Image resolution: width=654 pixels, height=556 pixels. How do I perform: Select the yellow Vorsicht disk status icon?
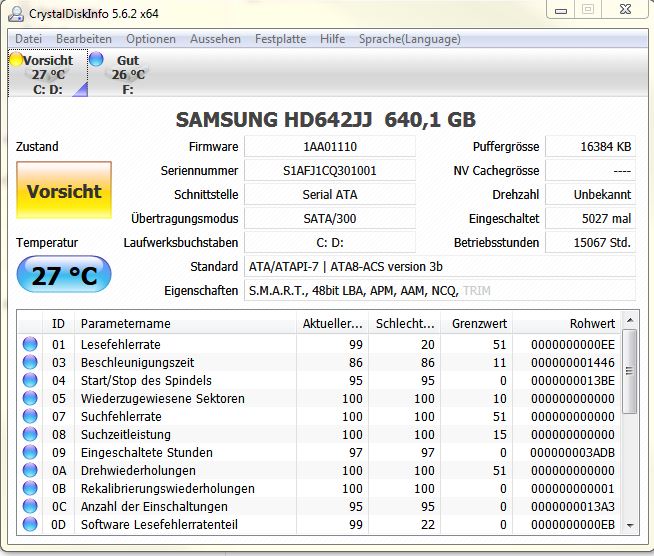click(16, 60)
